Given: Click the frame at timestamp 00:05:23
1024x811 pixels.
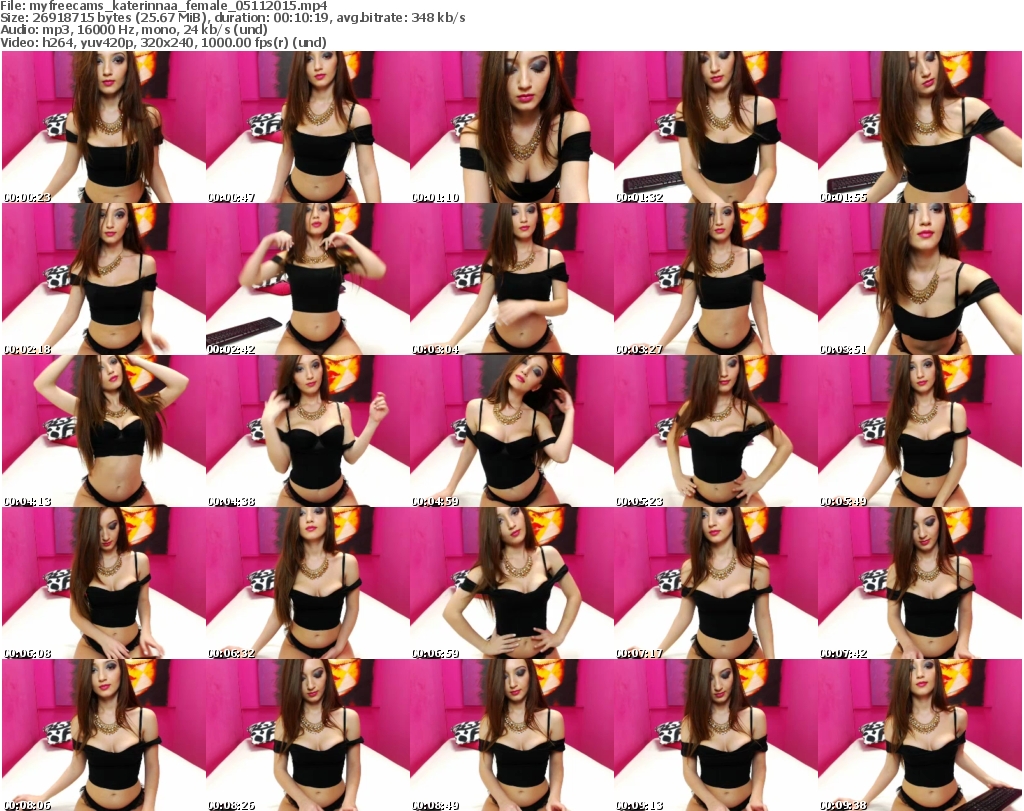Looking at the screenshot, I should [x=715, y=431].
